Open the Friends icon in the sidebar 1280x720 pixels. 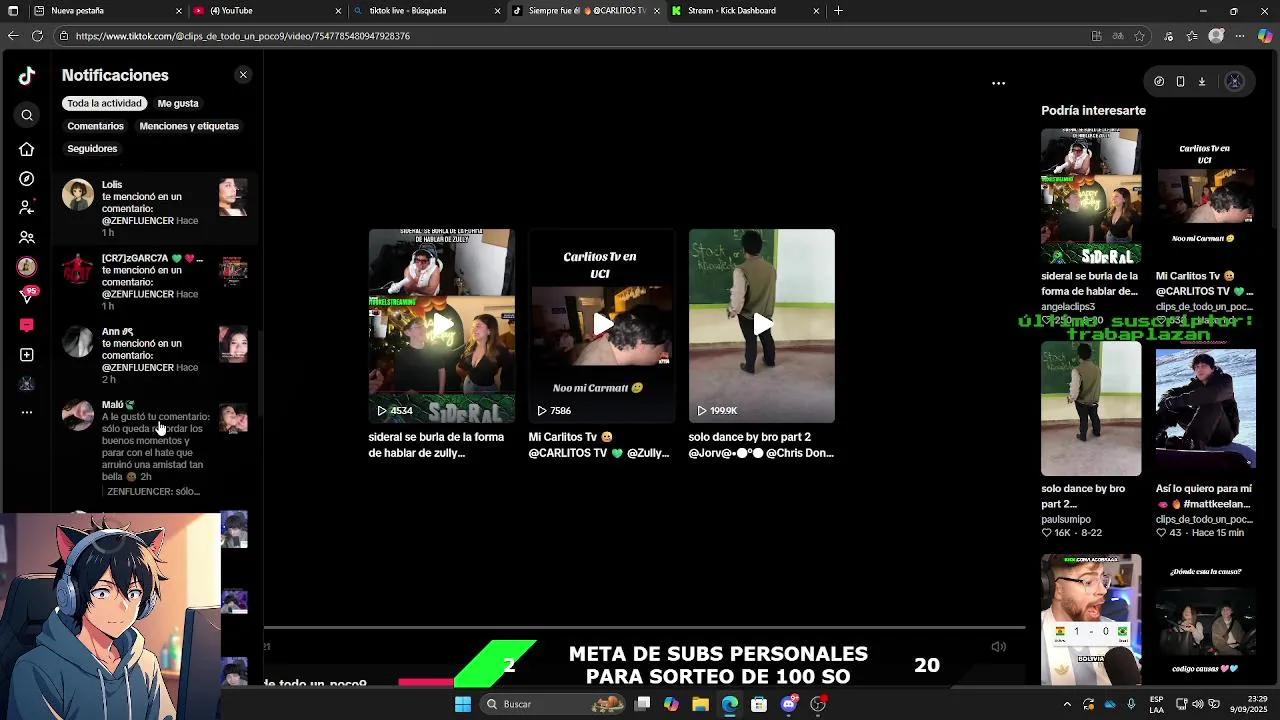pos(27,237)
